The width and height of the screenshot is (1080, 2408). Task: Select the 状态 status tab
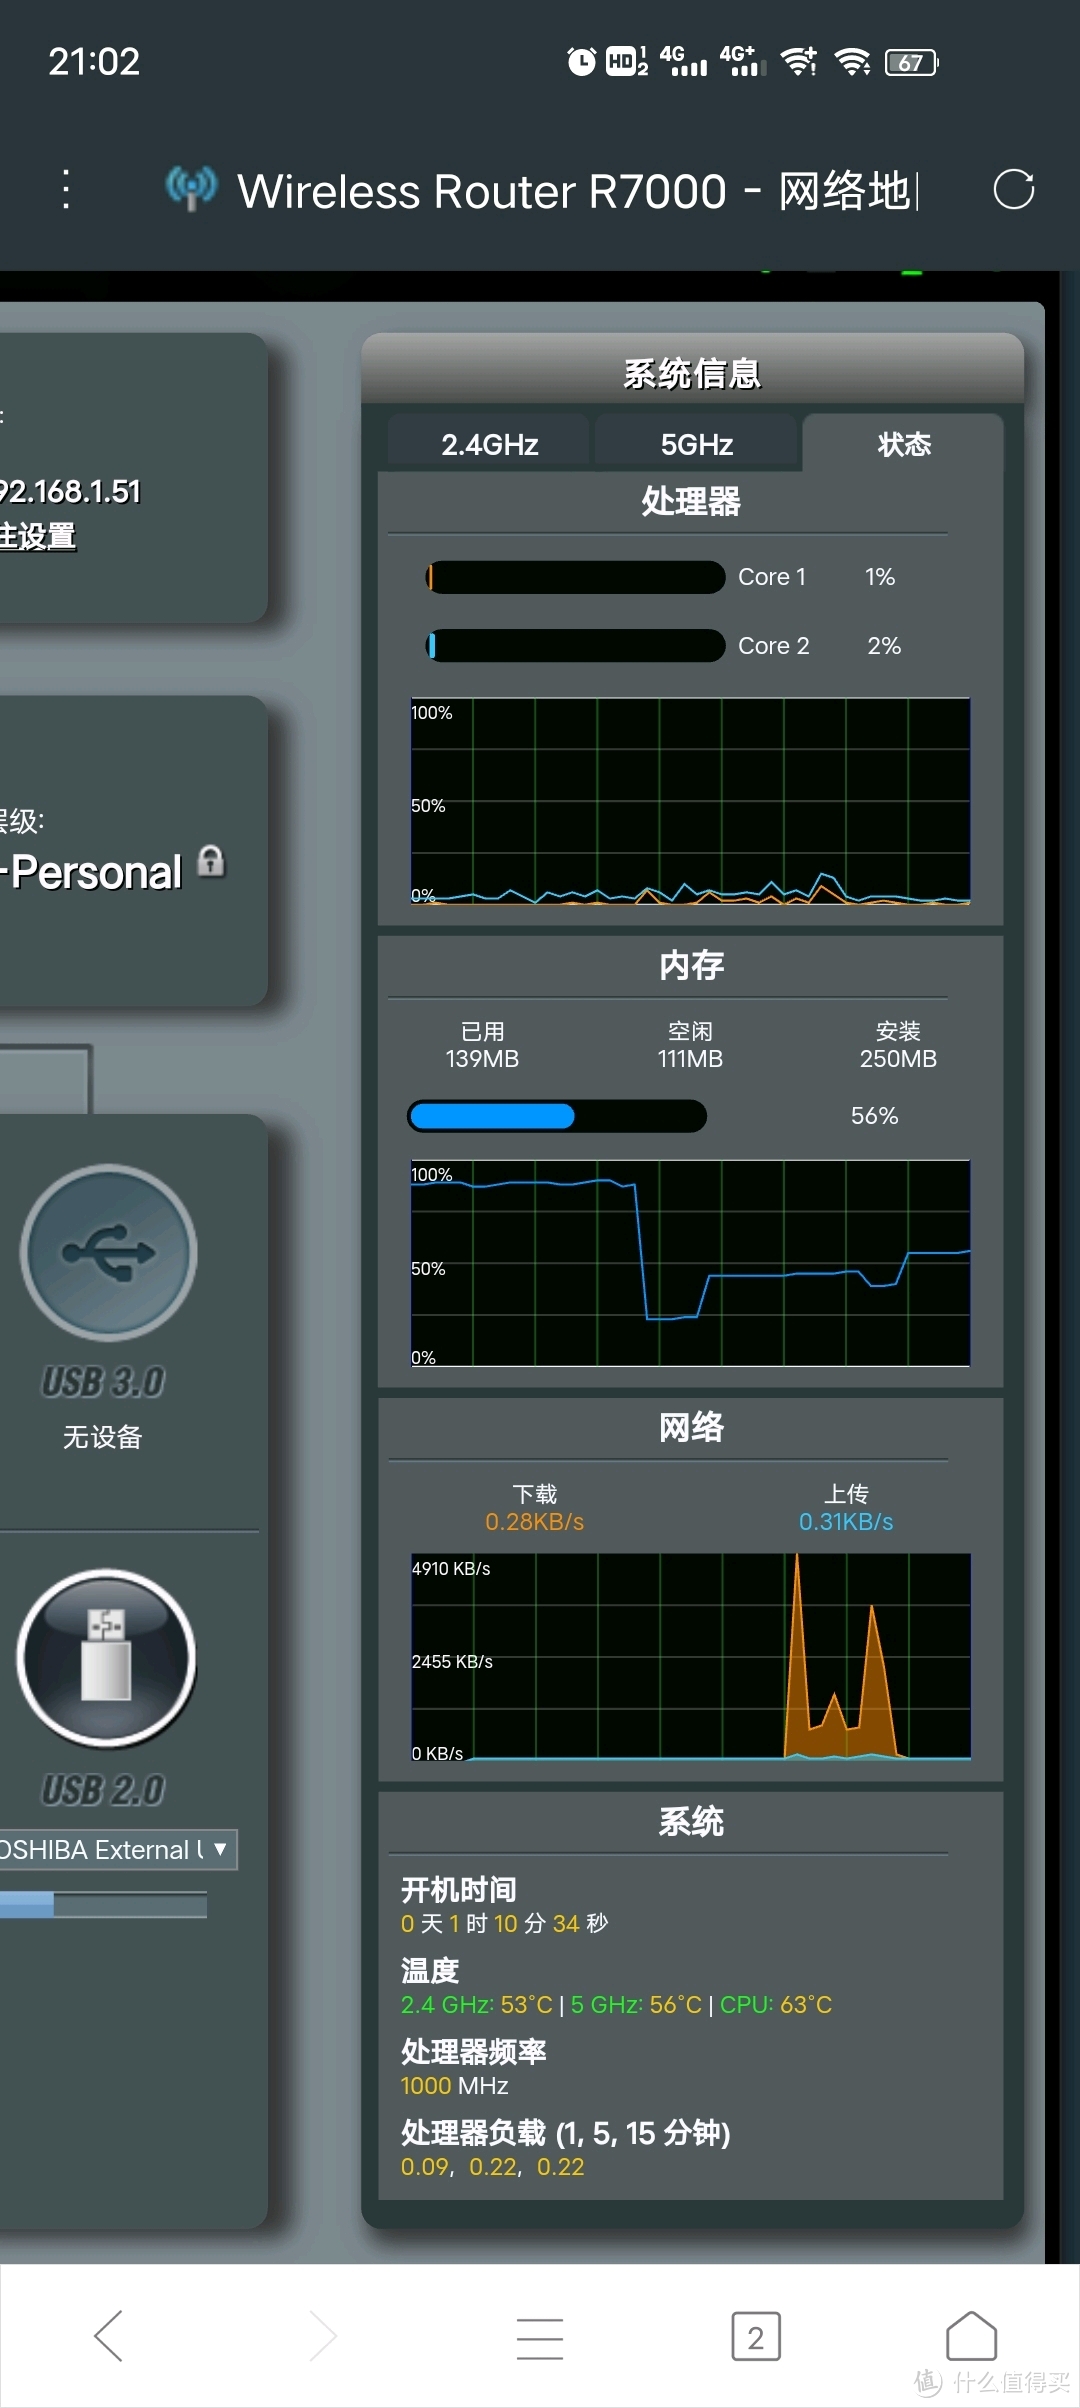pos(904,444)
